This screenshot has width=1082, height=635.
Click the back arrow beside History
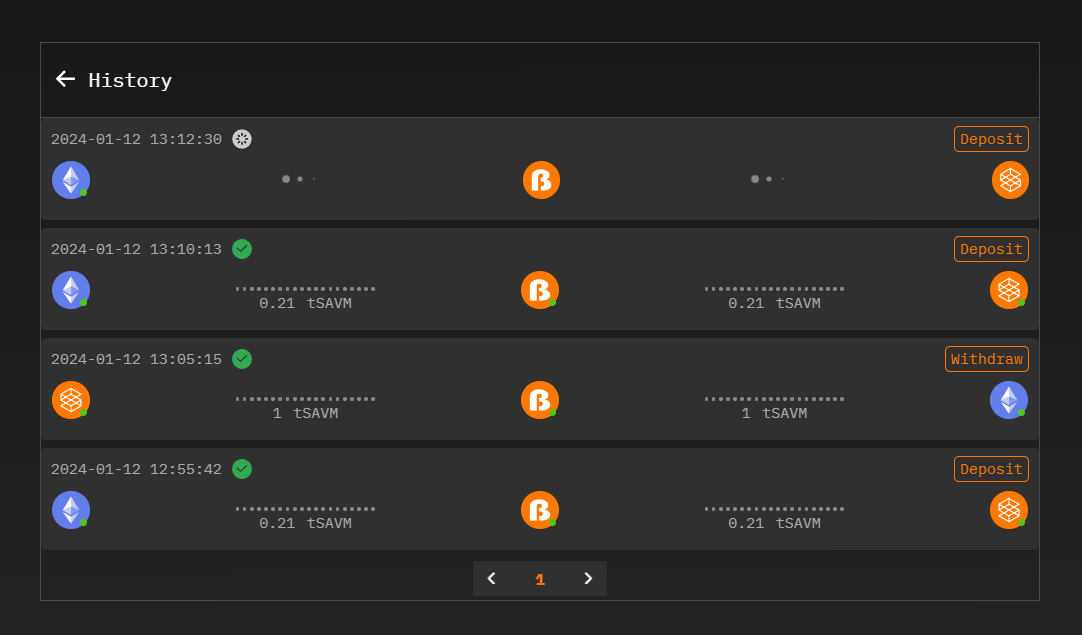click(65, 79)
